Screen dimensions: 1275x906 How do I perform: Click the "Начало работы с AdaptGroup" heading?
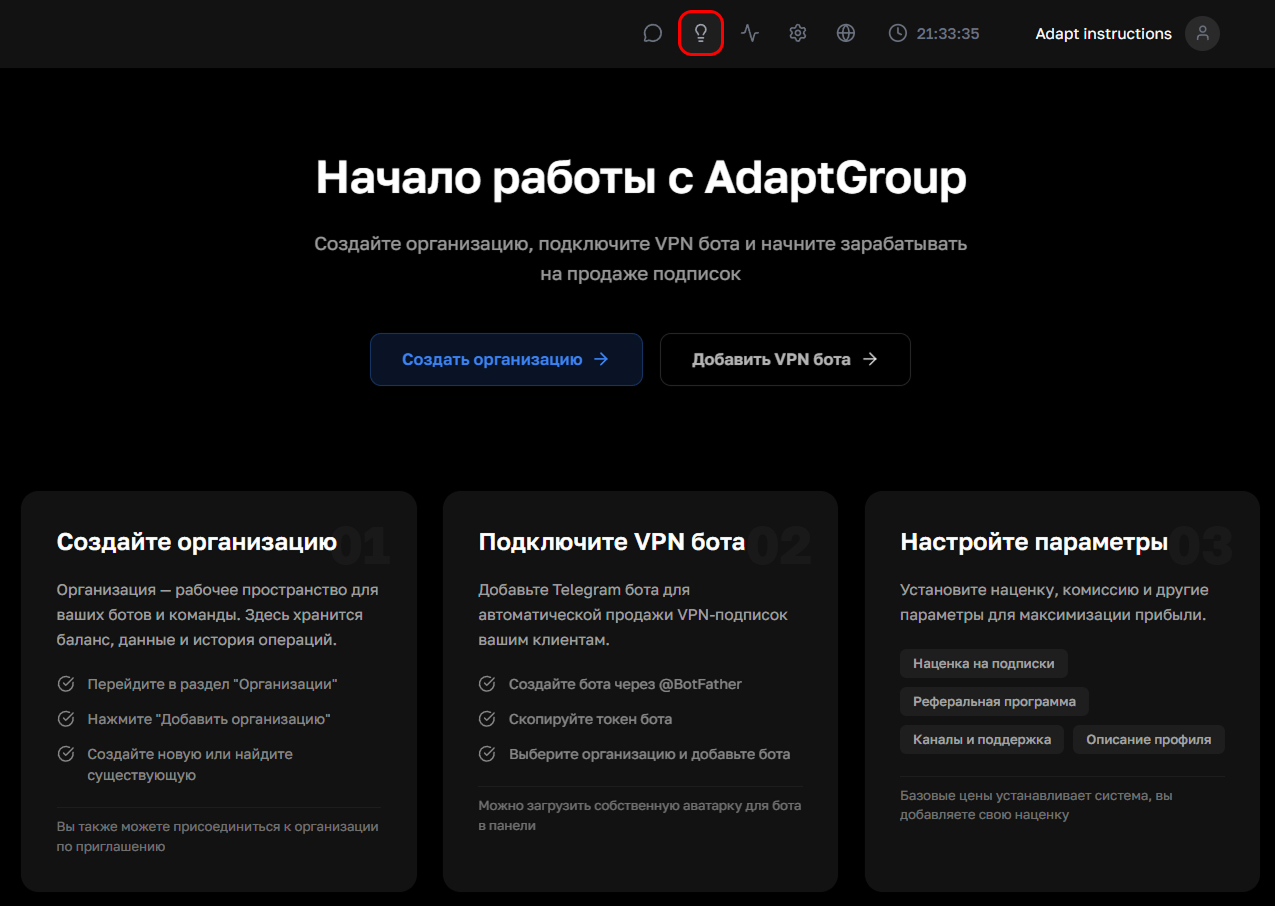(x=641, y=179)
